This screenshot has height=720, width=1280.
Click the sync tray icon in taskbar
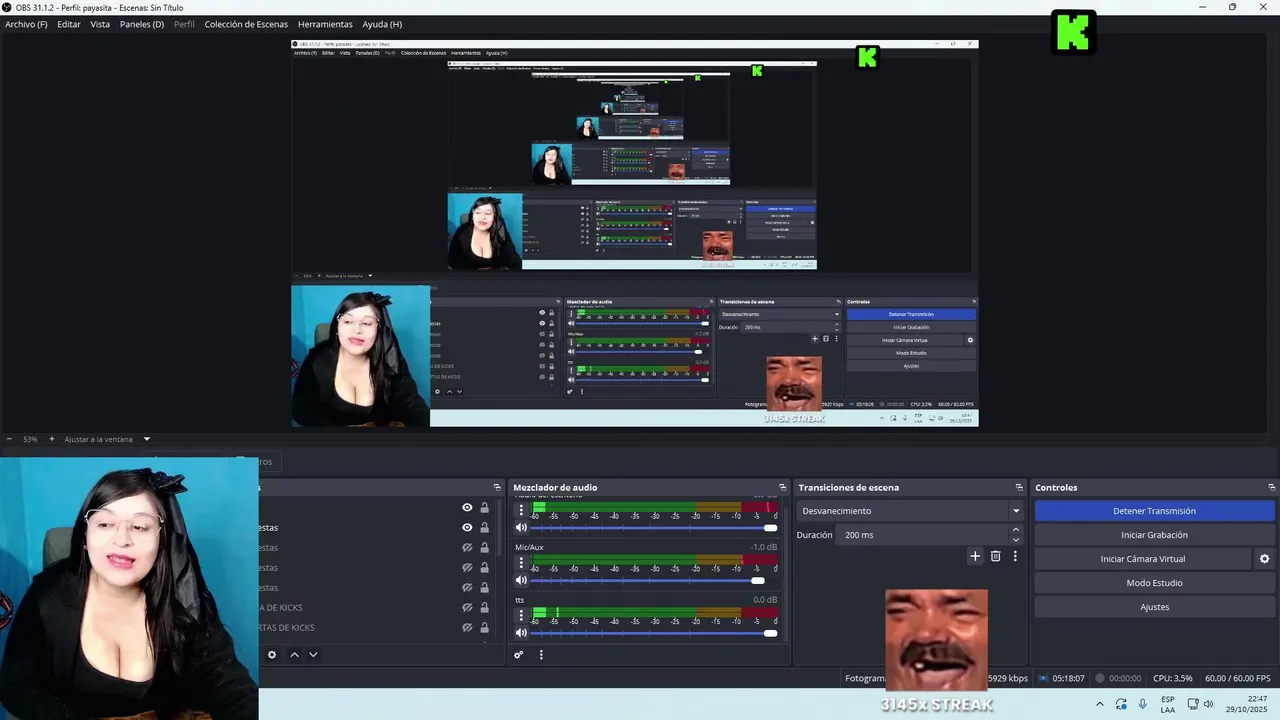coord(1121,705)
